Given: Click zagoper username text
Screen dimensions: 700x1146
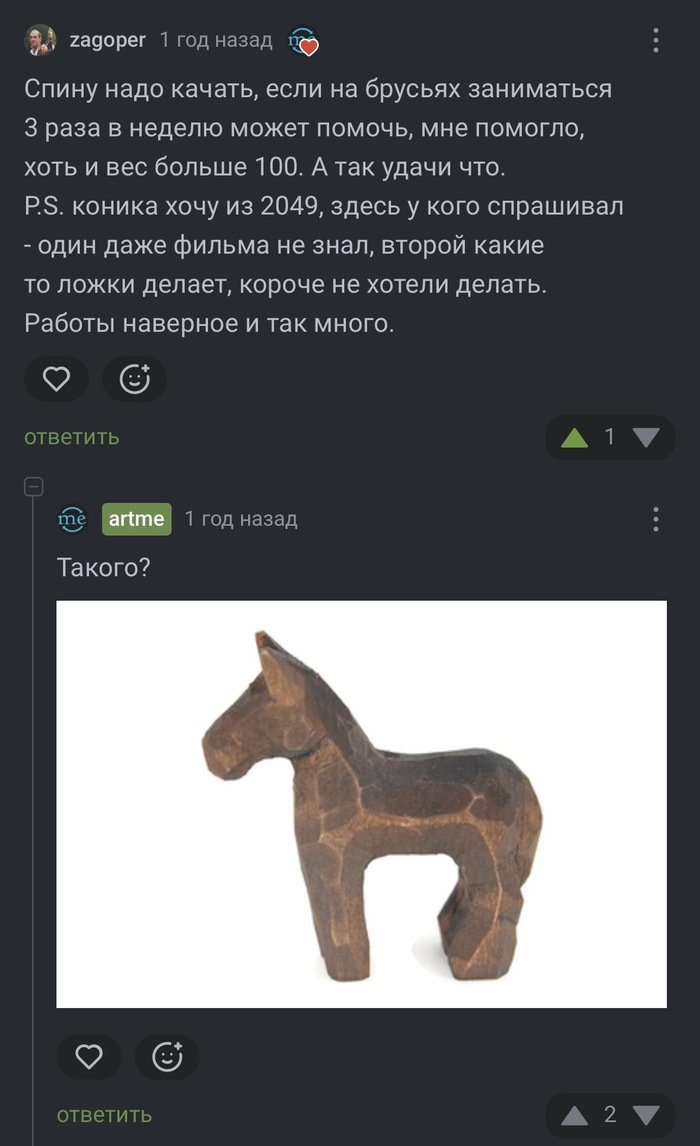Looking at the screenshot, I should (x=107, y=40).
